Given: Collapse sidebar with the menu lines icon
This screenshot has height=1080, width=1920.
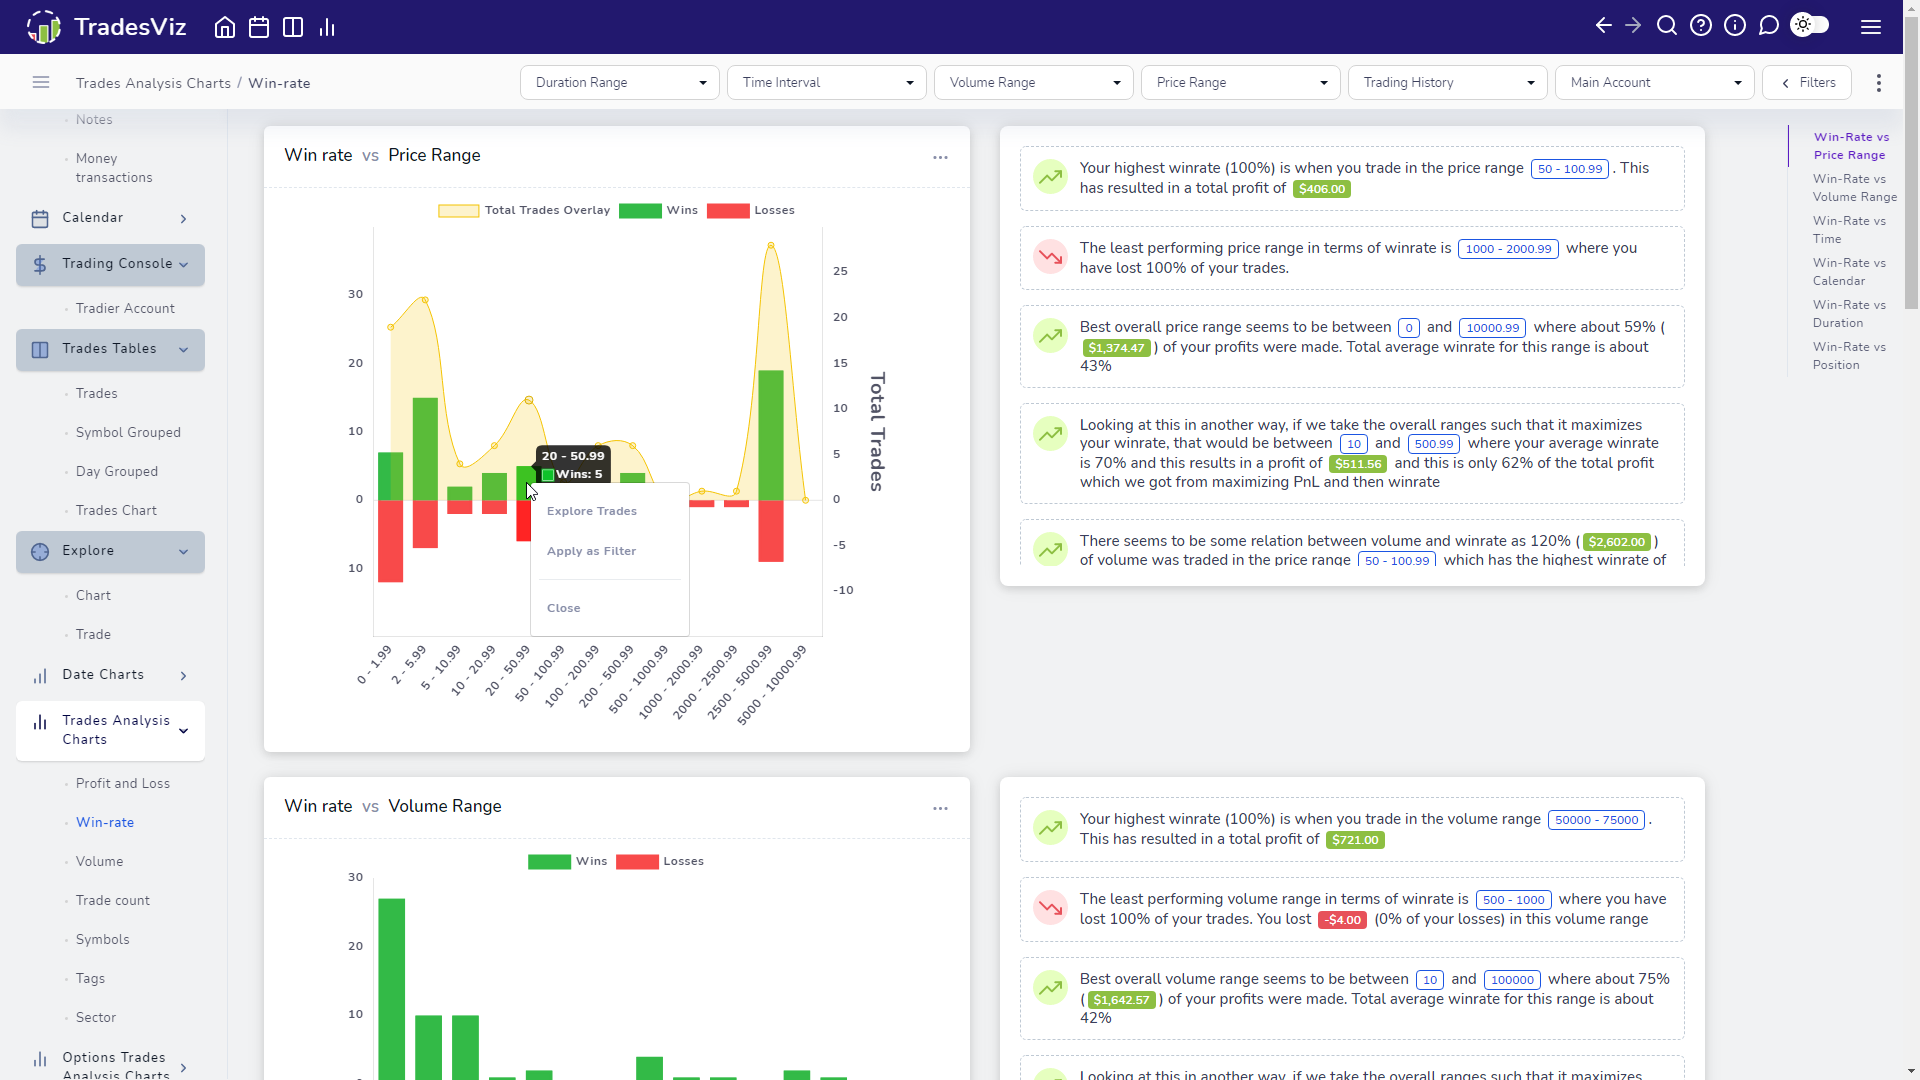Looking at the screenshot, I should point(41,82).
